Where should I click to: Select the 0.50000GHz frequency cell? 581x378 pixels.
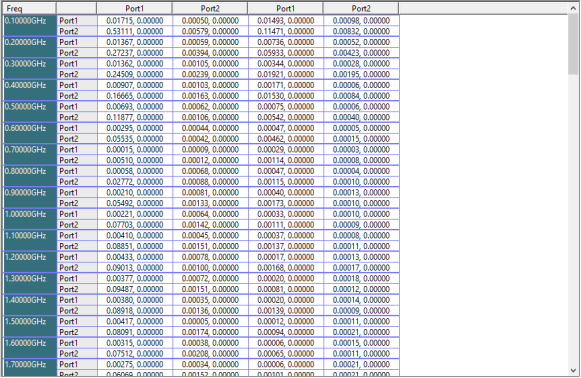click(30, 112)
